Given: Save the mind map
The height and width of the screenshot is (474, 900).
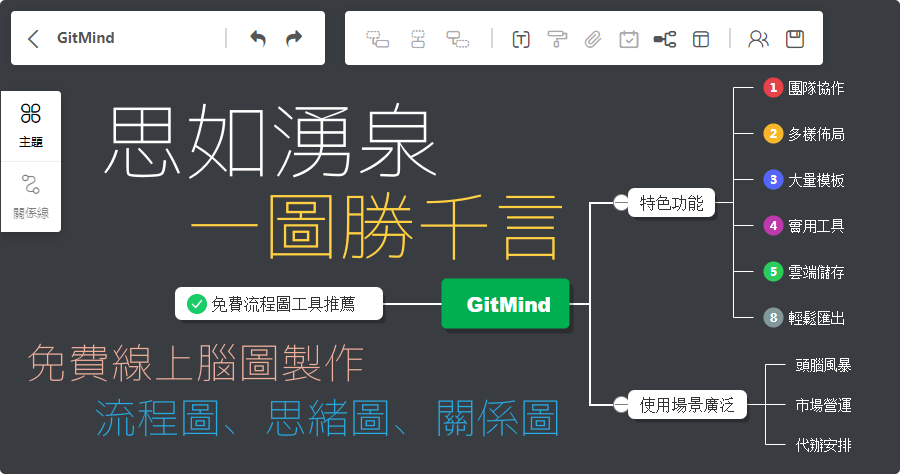Looking at the screenshot, I should coord(795,39).
